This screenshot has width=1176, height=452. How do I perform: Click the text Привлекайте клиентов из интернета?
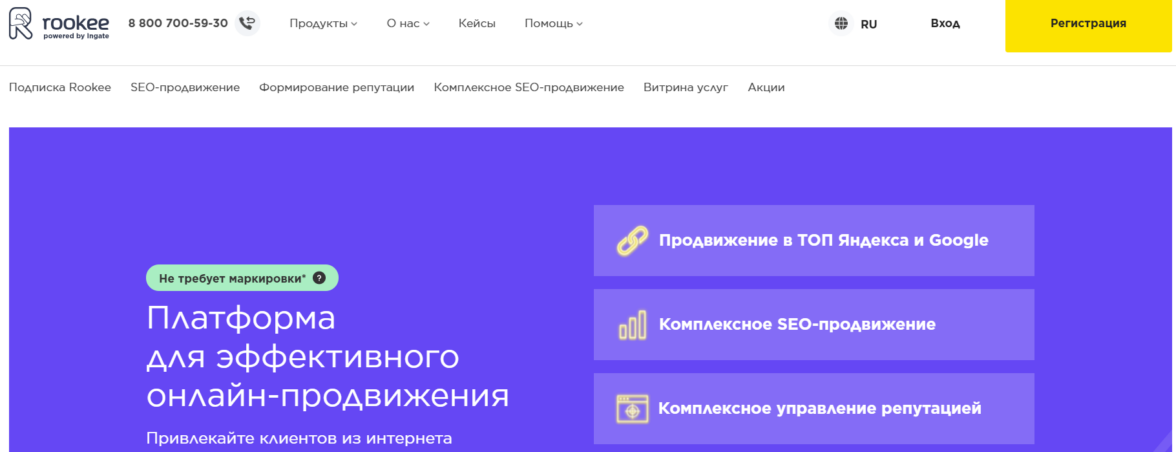coord(299,438)
